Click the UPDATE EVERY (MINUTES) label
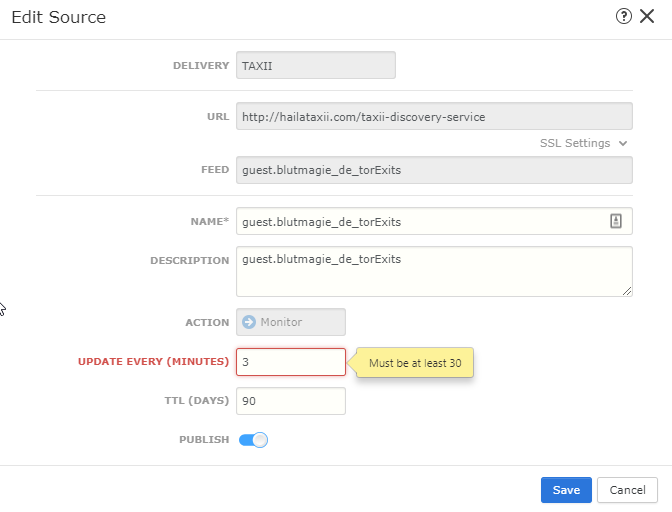Image resolution: width=672 pixels, height=512 pixels. click(153, 362)
